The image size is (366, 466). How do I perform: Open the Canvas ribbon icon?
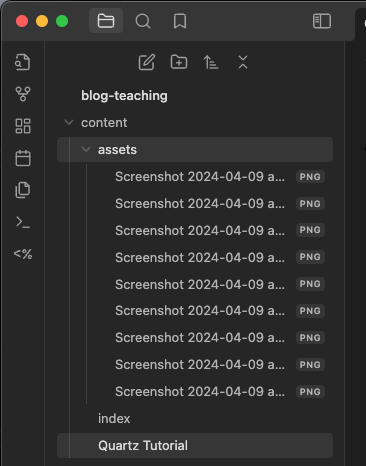coord(23,126)
